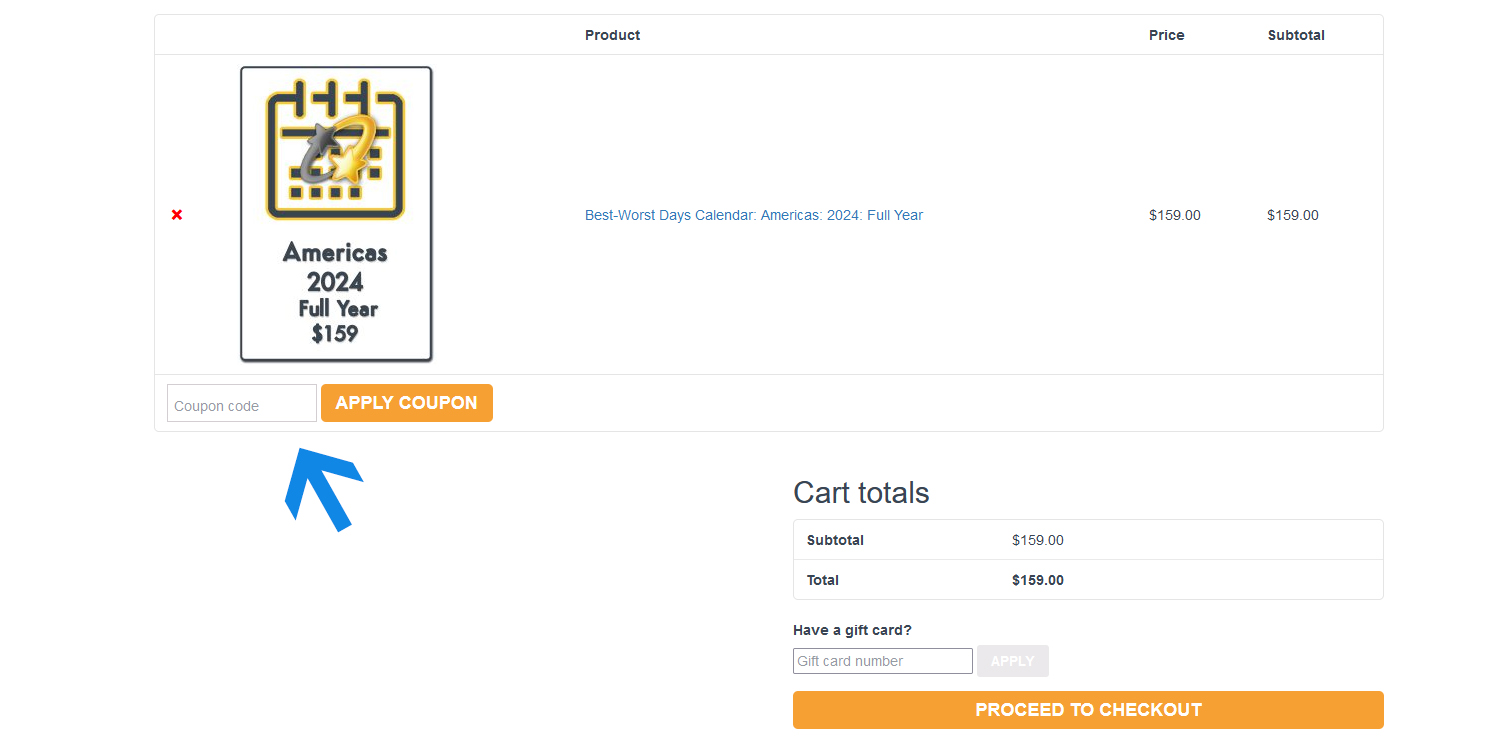Click the Subtotal column header in cart table
This screenshot has width=1510, height=751.
pos(1296,35)
